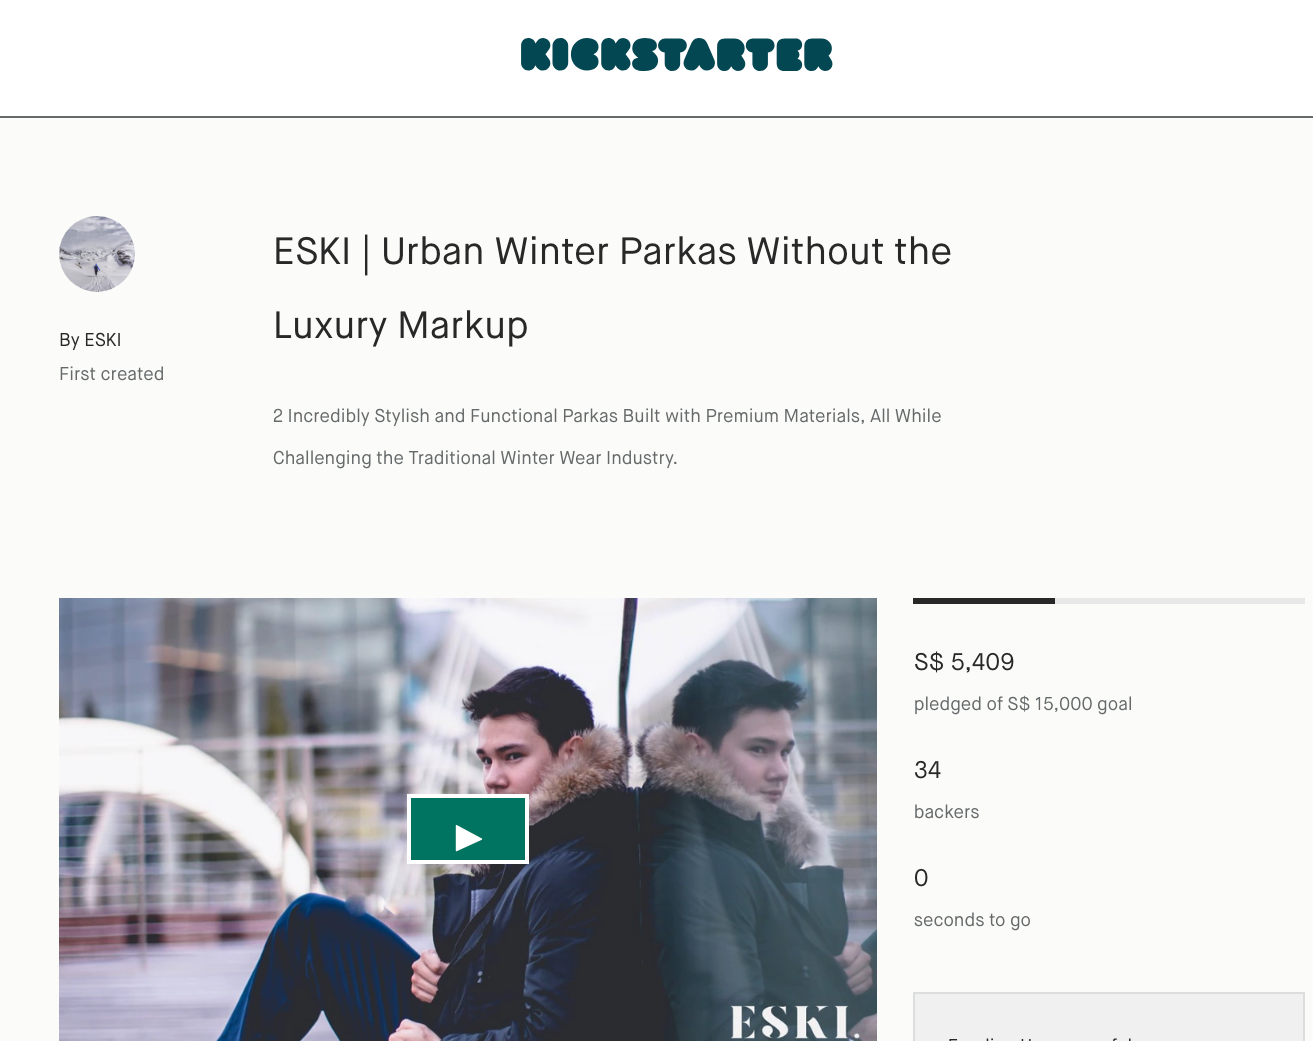Click the 34 backers count
The image size is (1313, 1041).
coord(927,770)
